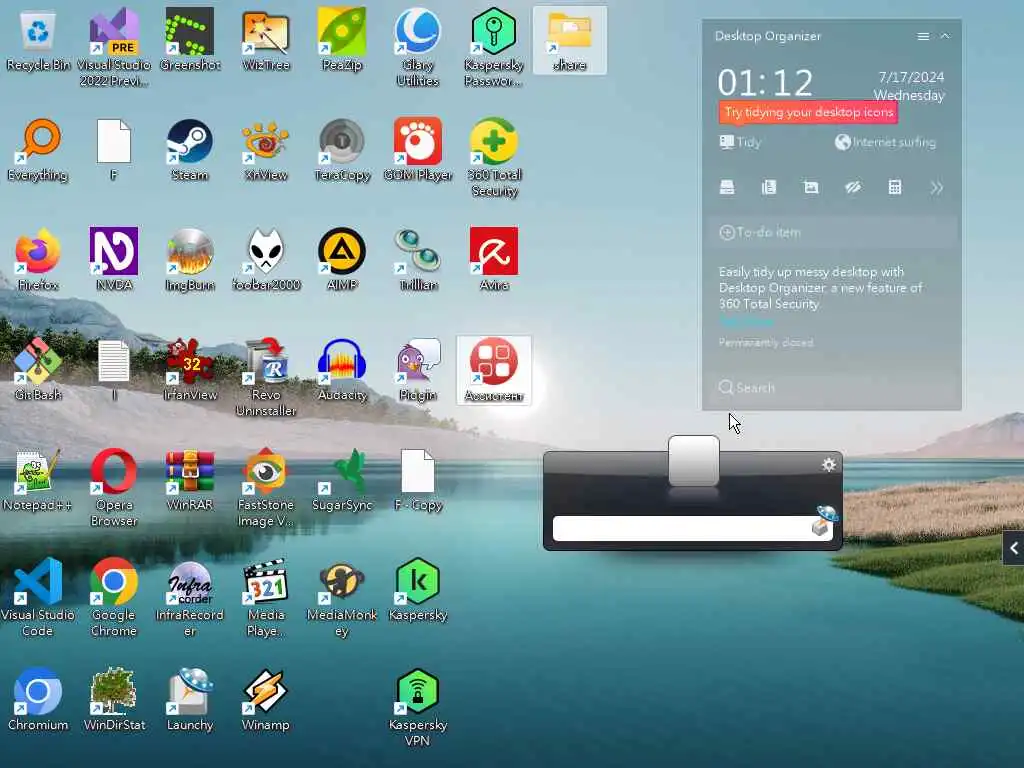Select the Google Chrome icon
This screenshot has width=1024, height=768.
[x=114, y=598]
